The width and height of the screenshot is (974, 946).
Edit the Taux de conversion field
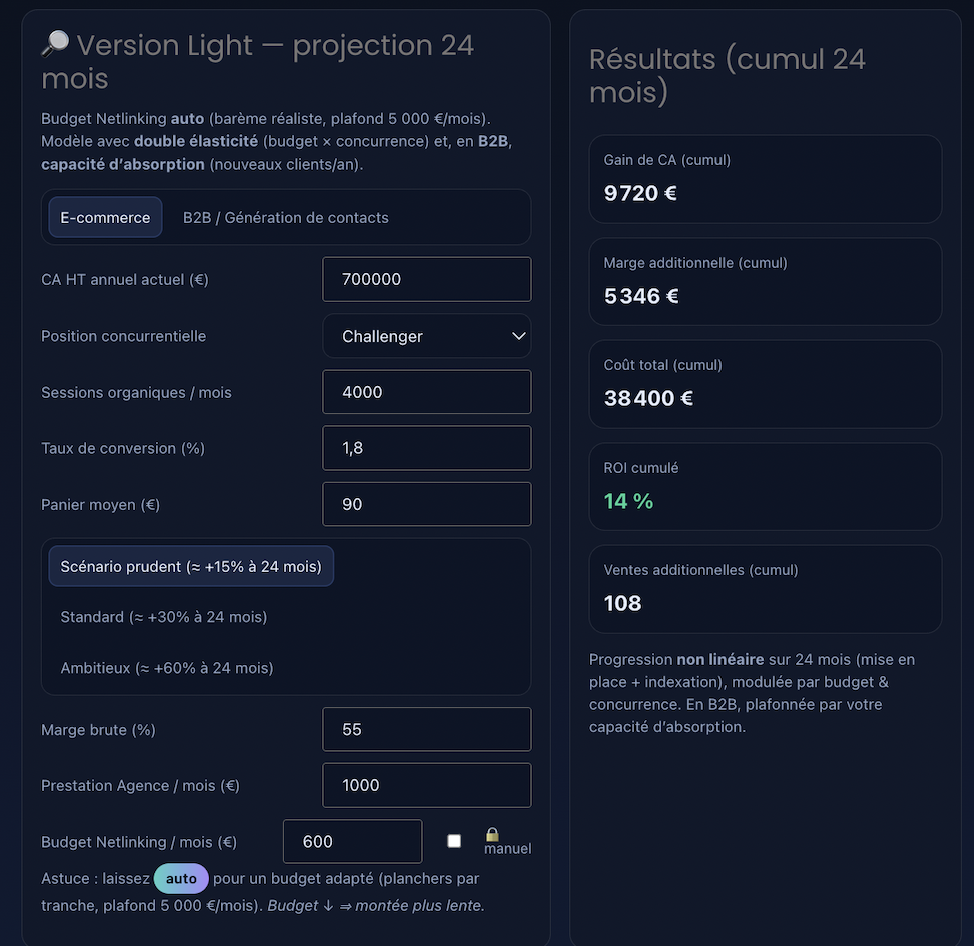click(427, 448)
